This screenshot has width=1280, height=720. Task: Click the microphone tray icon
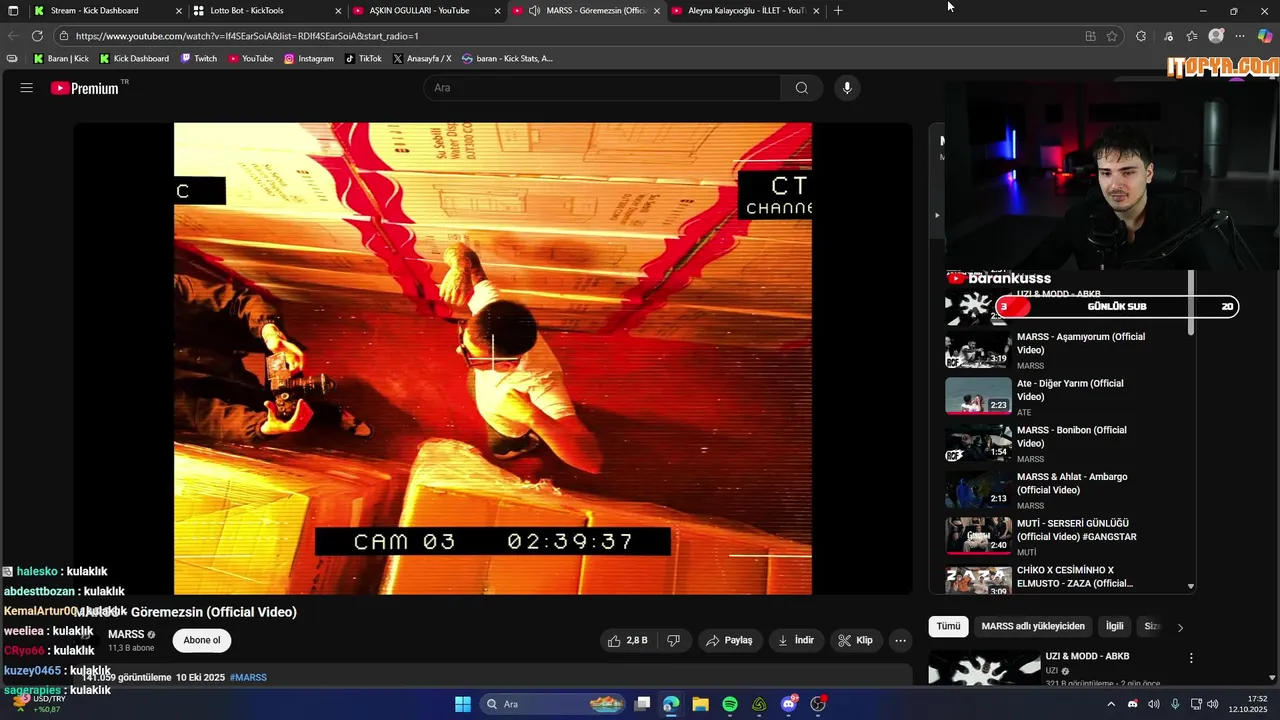pos(1175,704)
